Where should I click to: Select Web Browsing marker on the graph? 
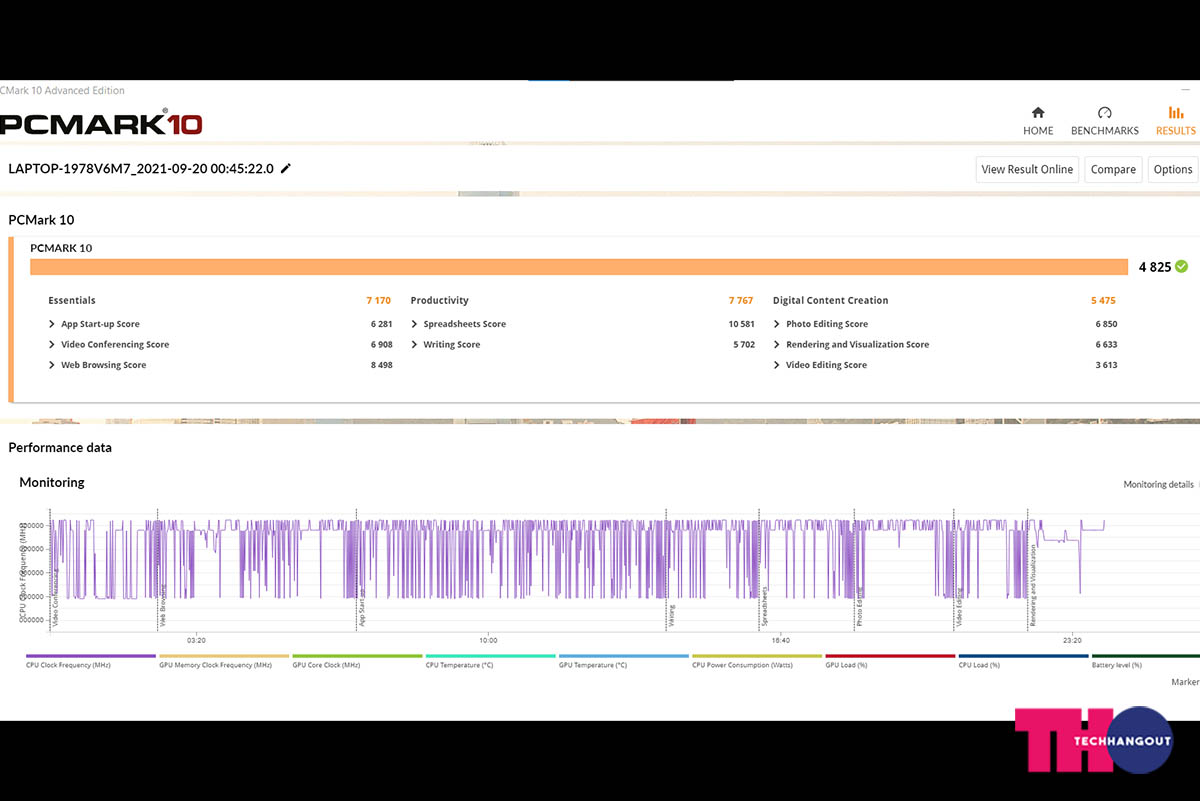click(x=163, y=608)
